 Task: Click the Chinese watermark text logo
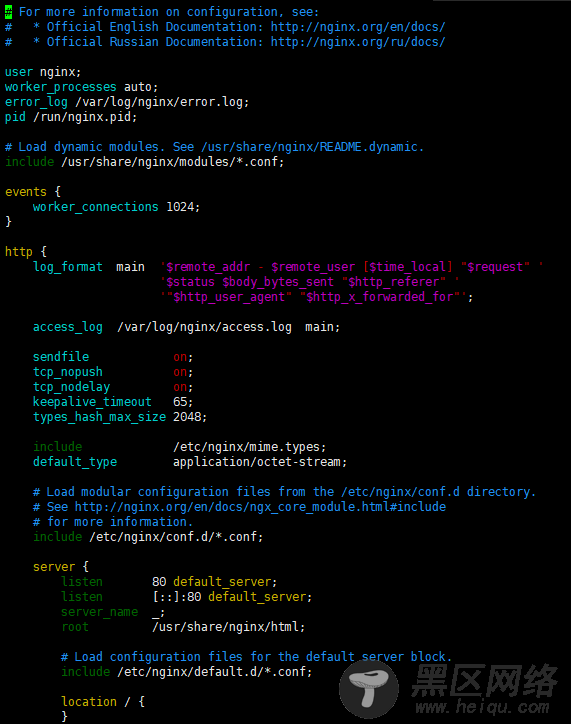484,681
